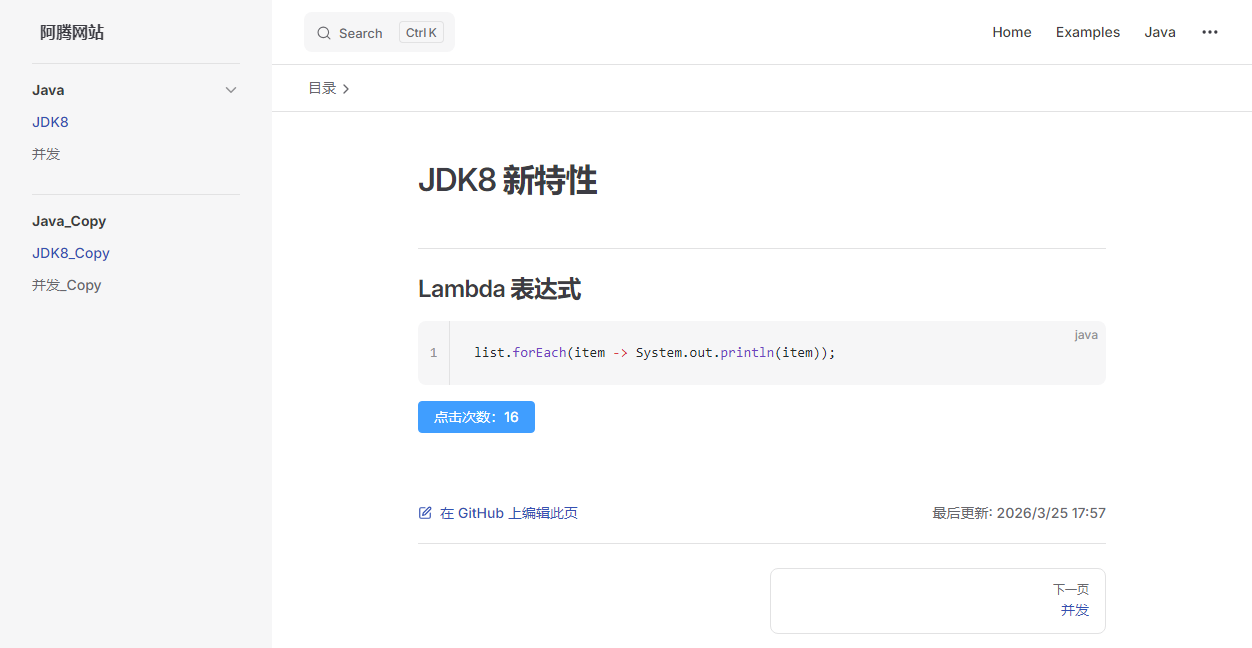Screen dimensions: 1252x648
Task: Open 并发_Copy sidebar page
Action: tap(67, 285)
